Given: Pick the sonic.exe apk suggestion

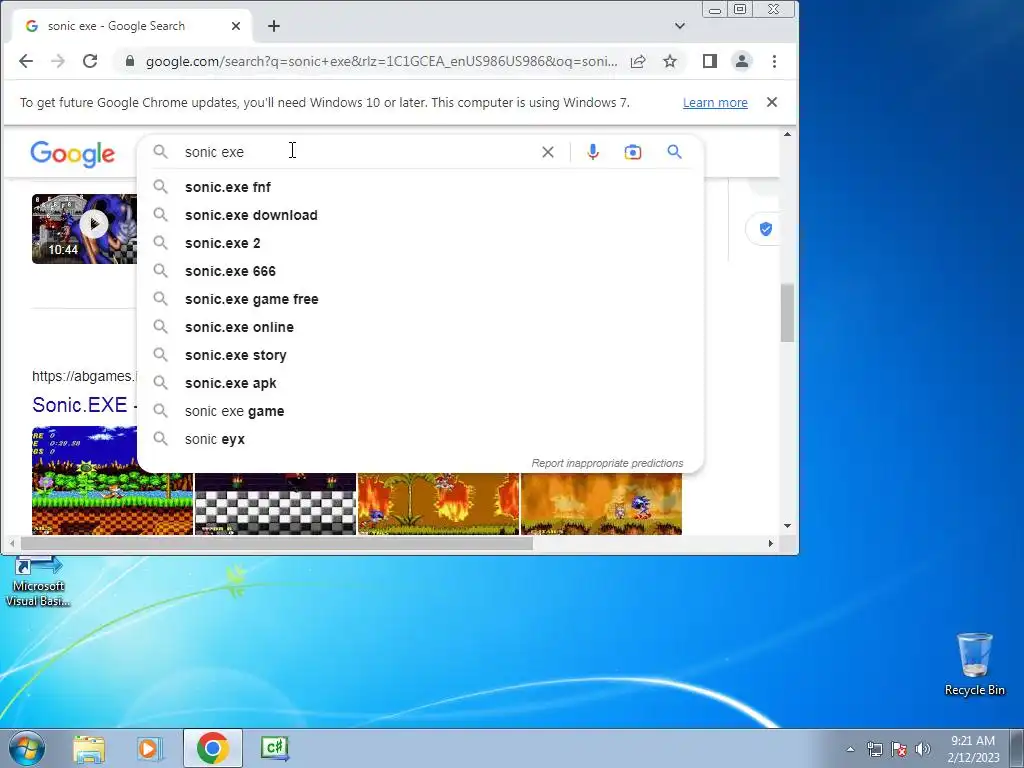Looking at the screenshot, I should coord(421,384).
